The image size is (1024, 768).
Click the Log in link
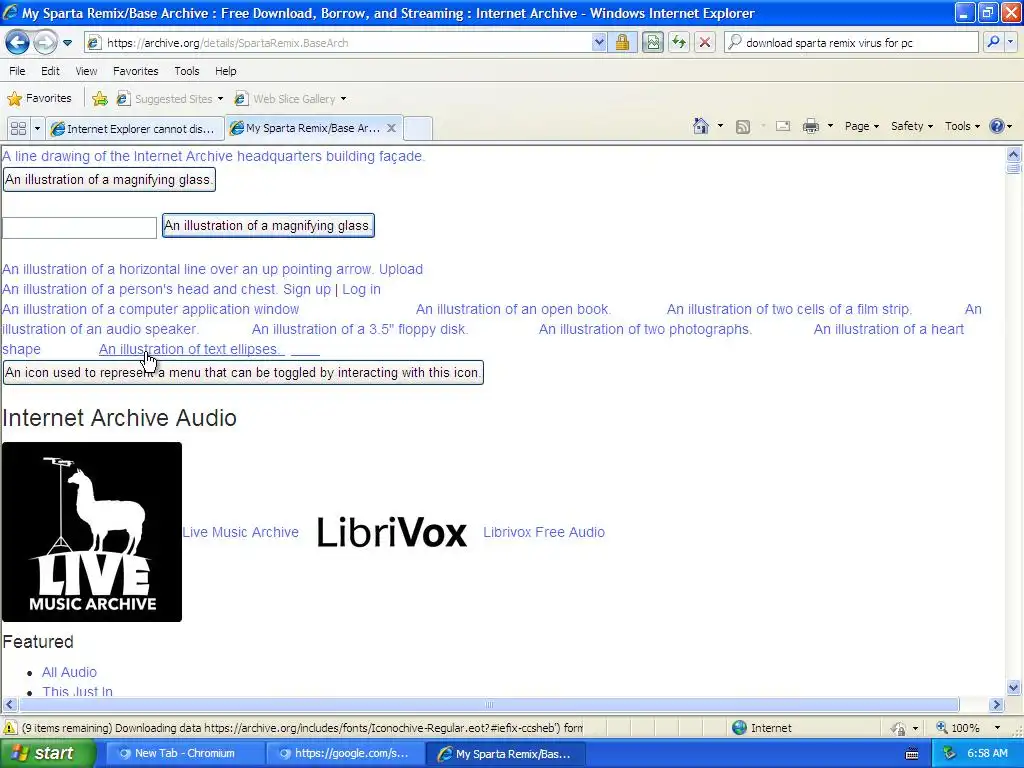[x=361, y=289]
